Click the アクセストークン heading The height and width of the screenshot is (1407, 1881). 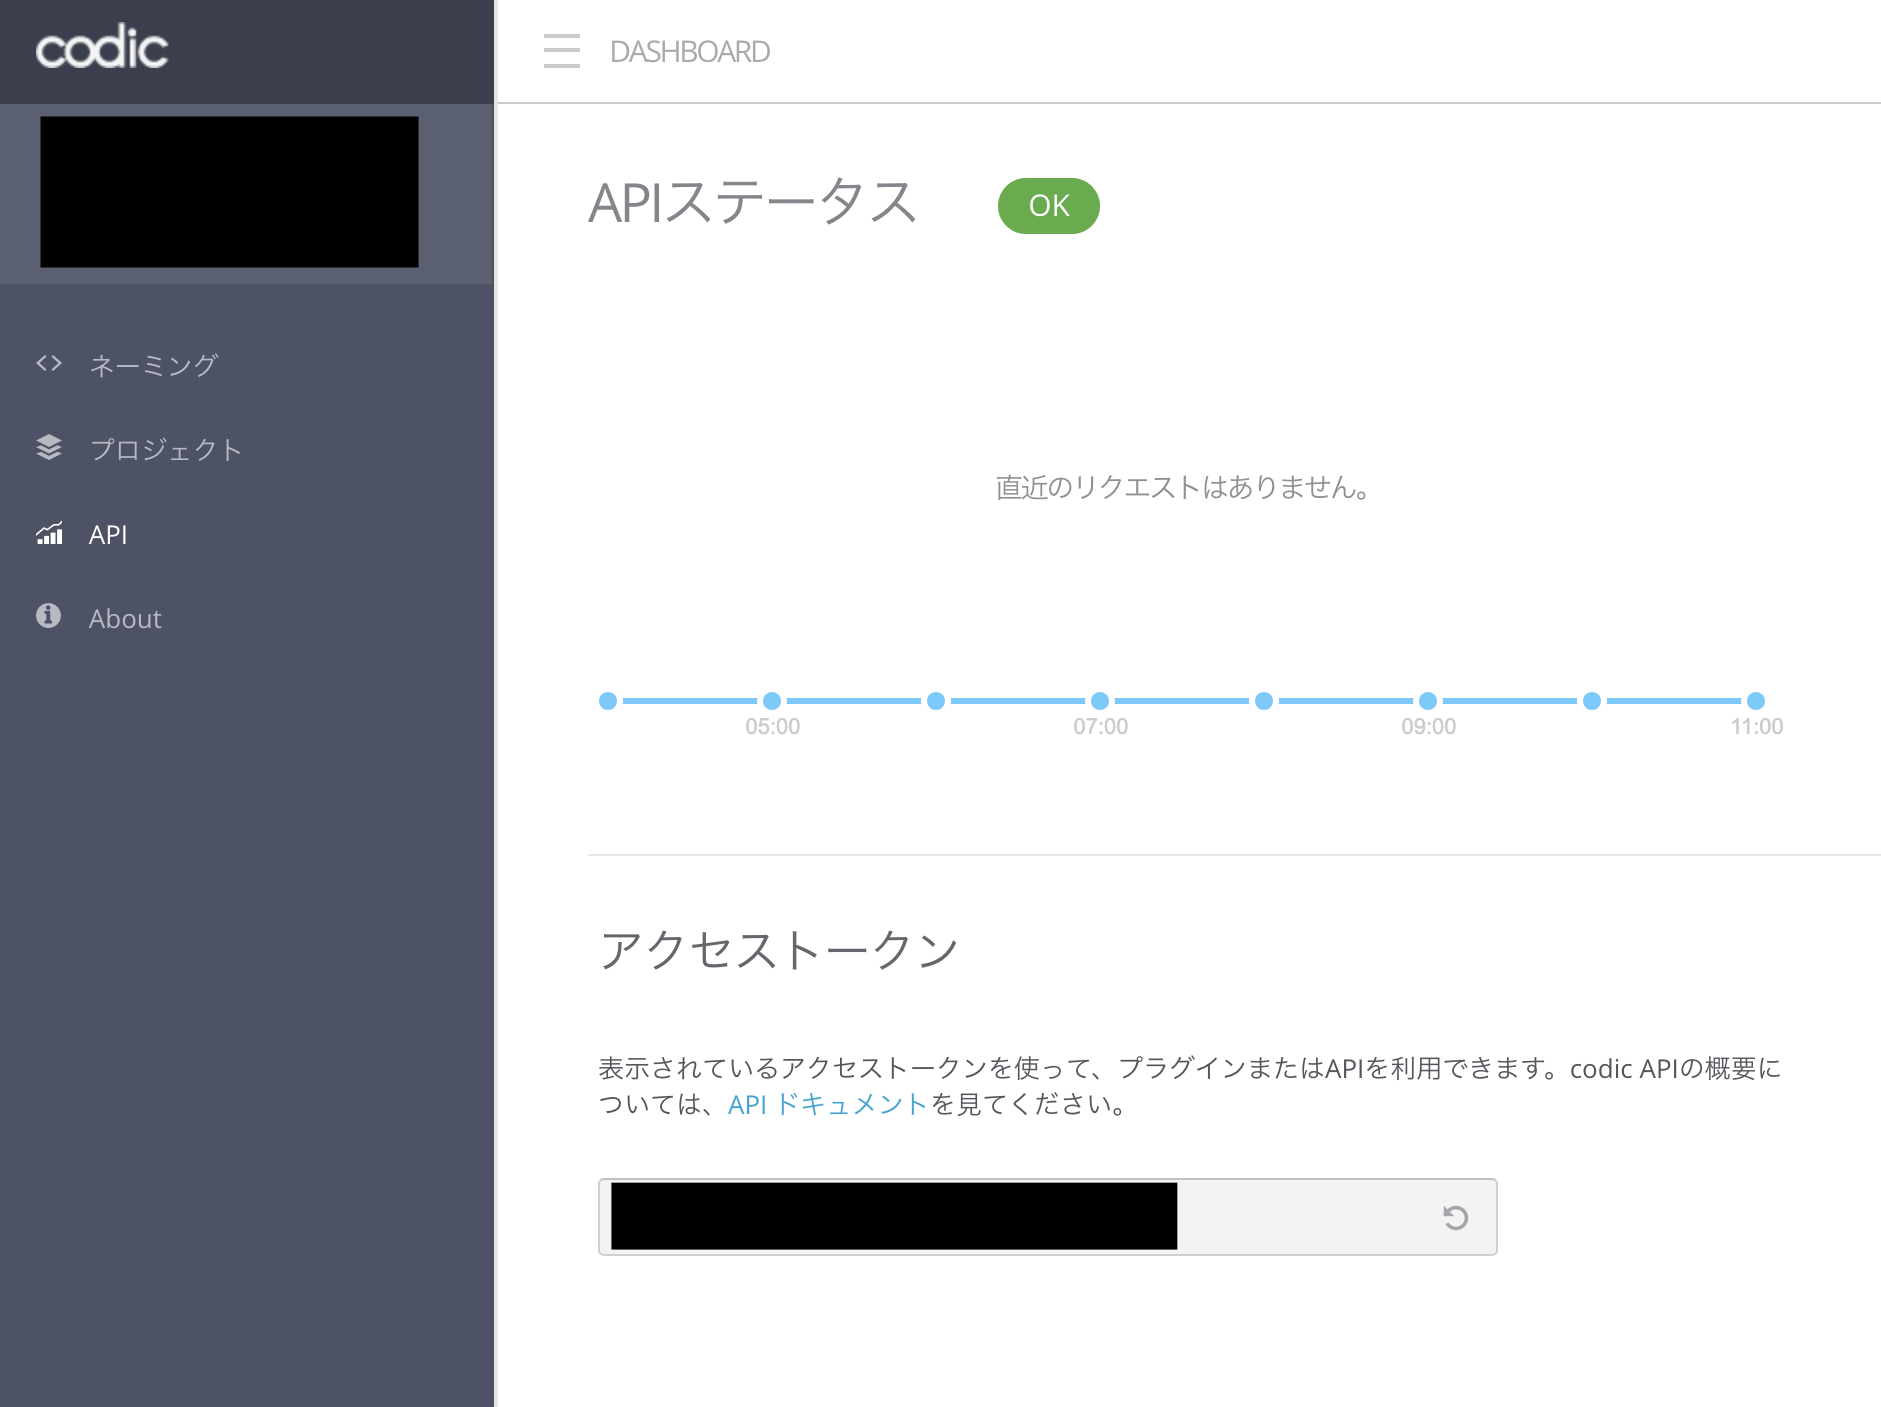pos(779,949)
